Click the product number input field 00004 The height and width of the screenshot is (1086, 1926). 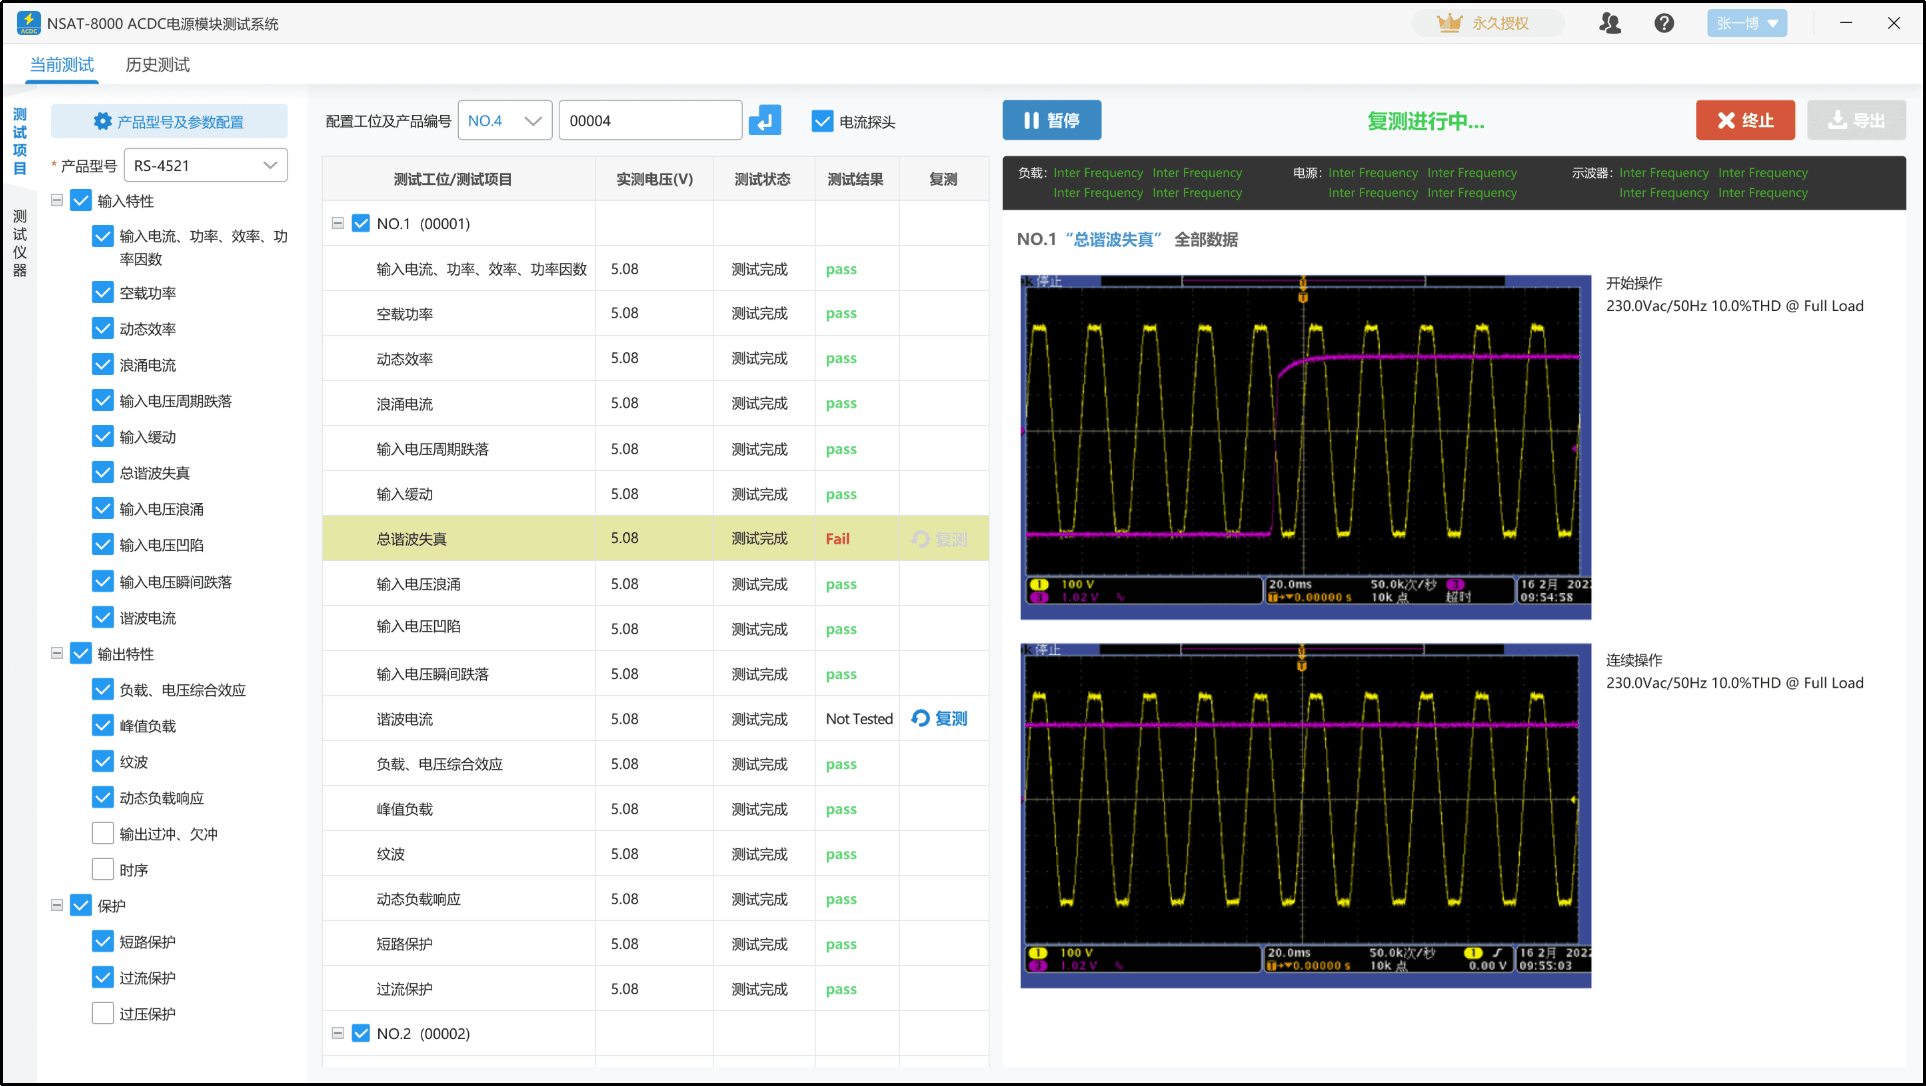[648, 120]
